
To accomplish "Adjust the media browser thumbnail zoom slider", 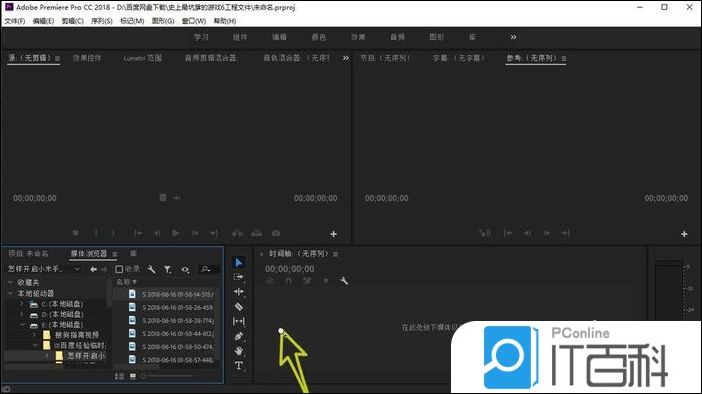I will (166, 376).
